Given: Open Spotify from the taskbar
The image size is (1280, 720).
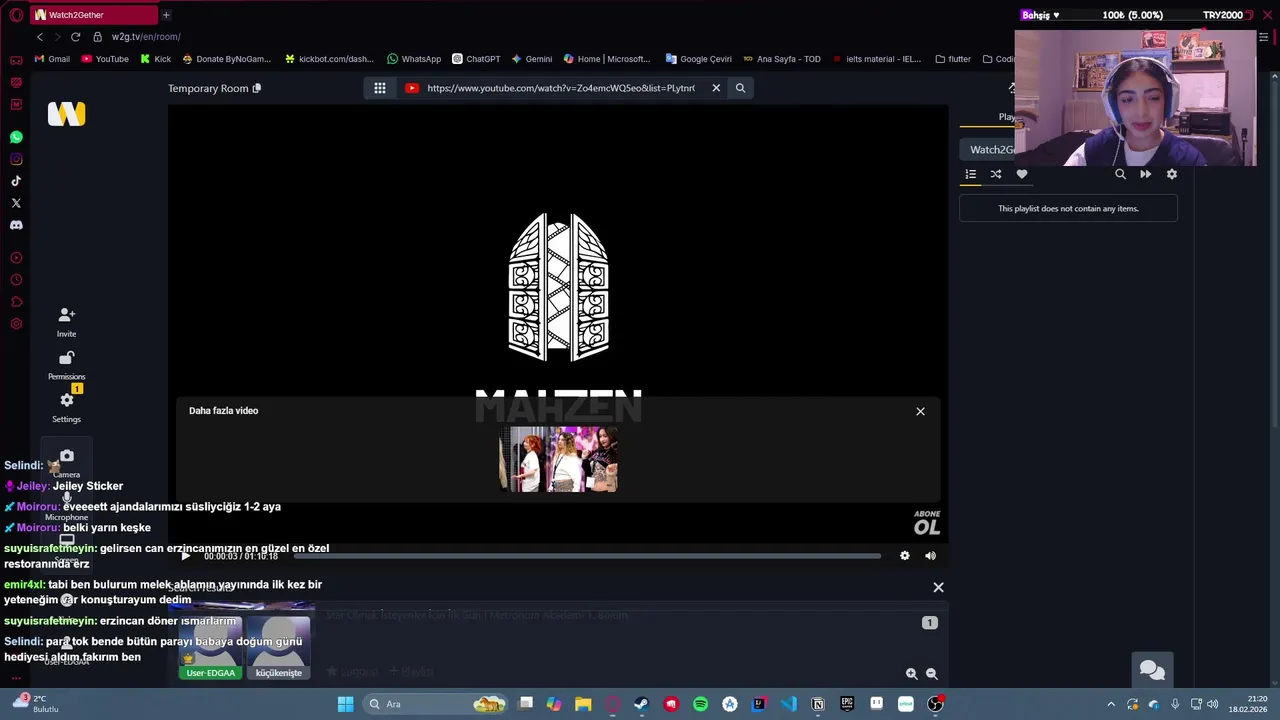Looking at the screenshot, I should pyautogui.click(x=700, y=704).
